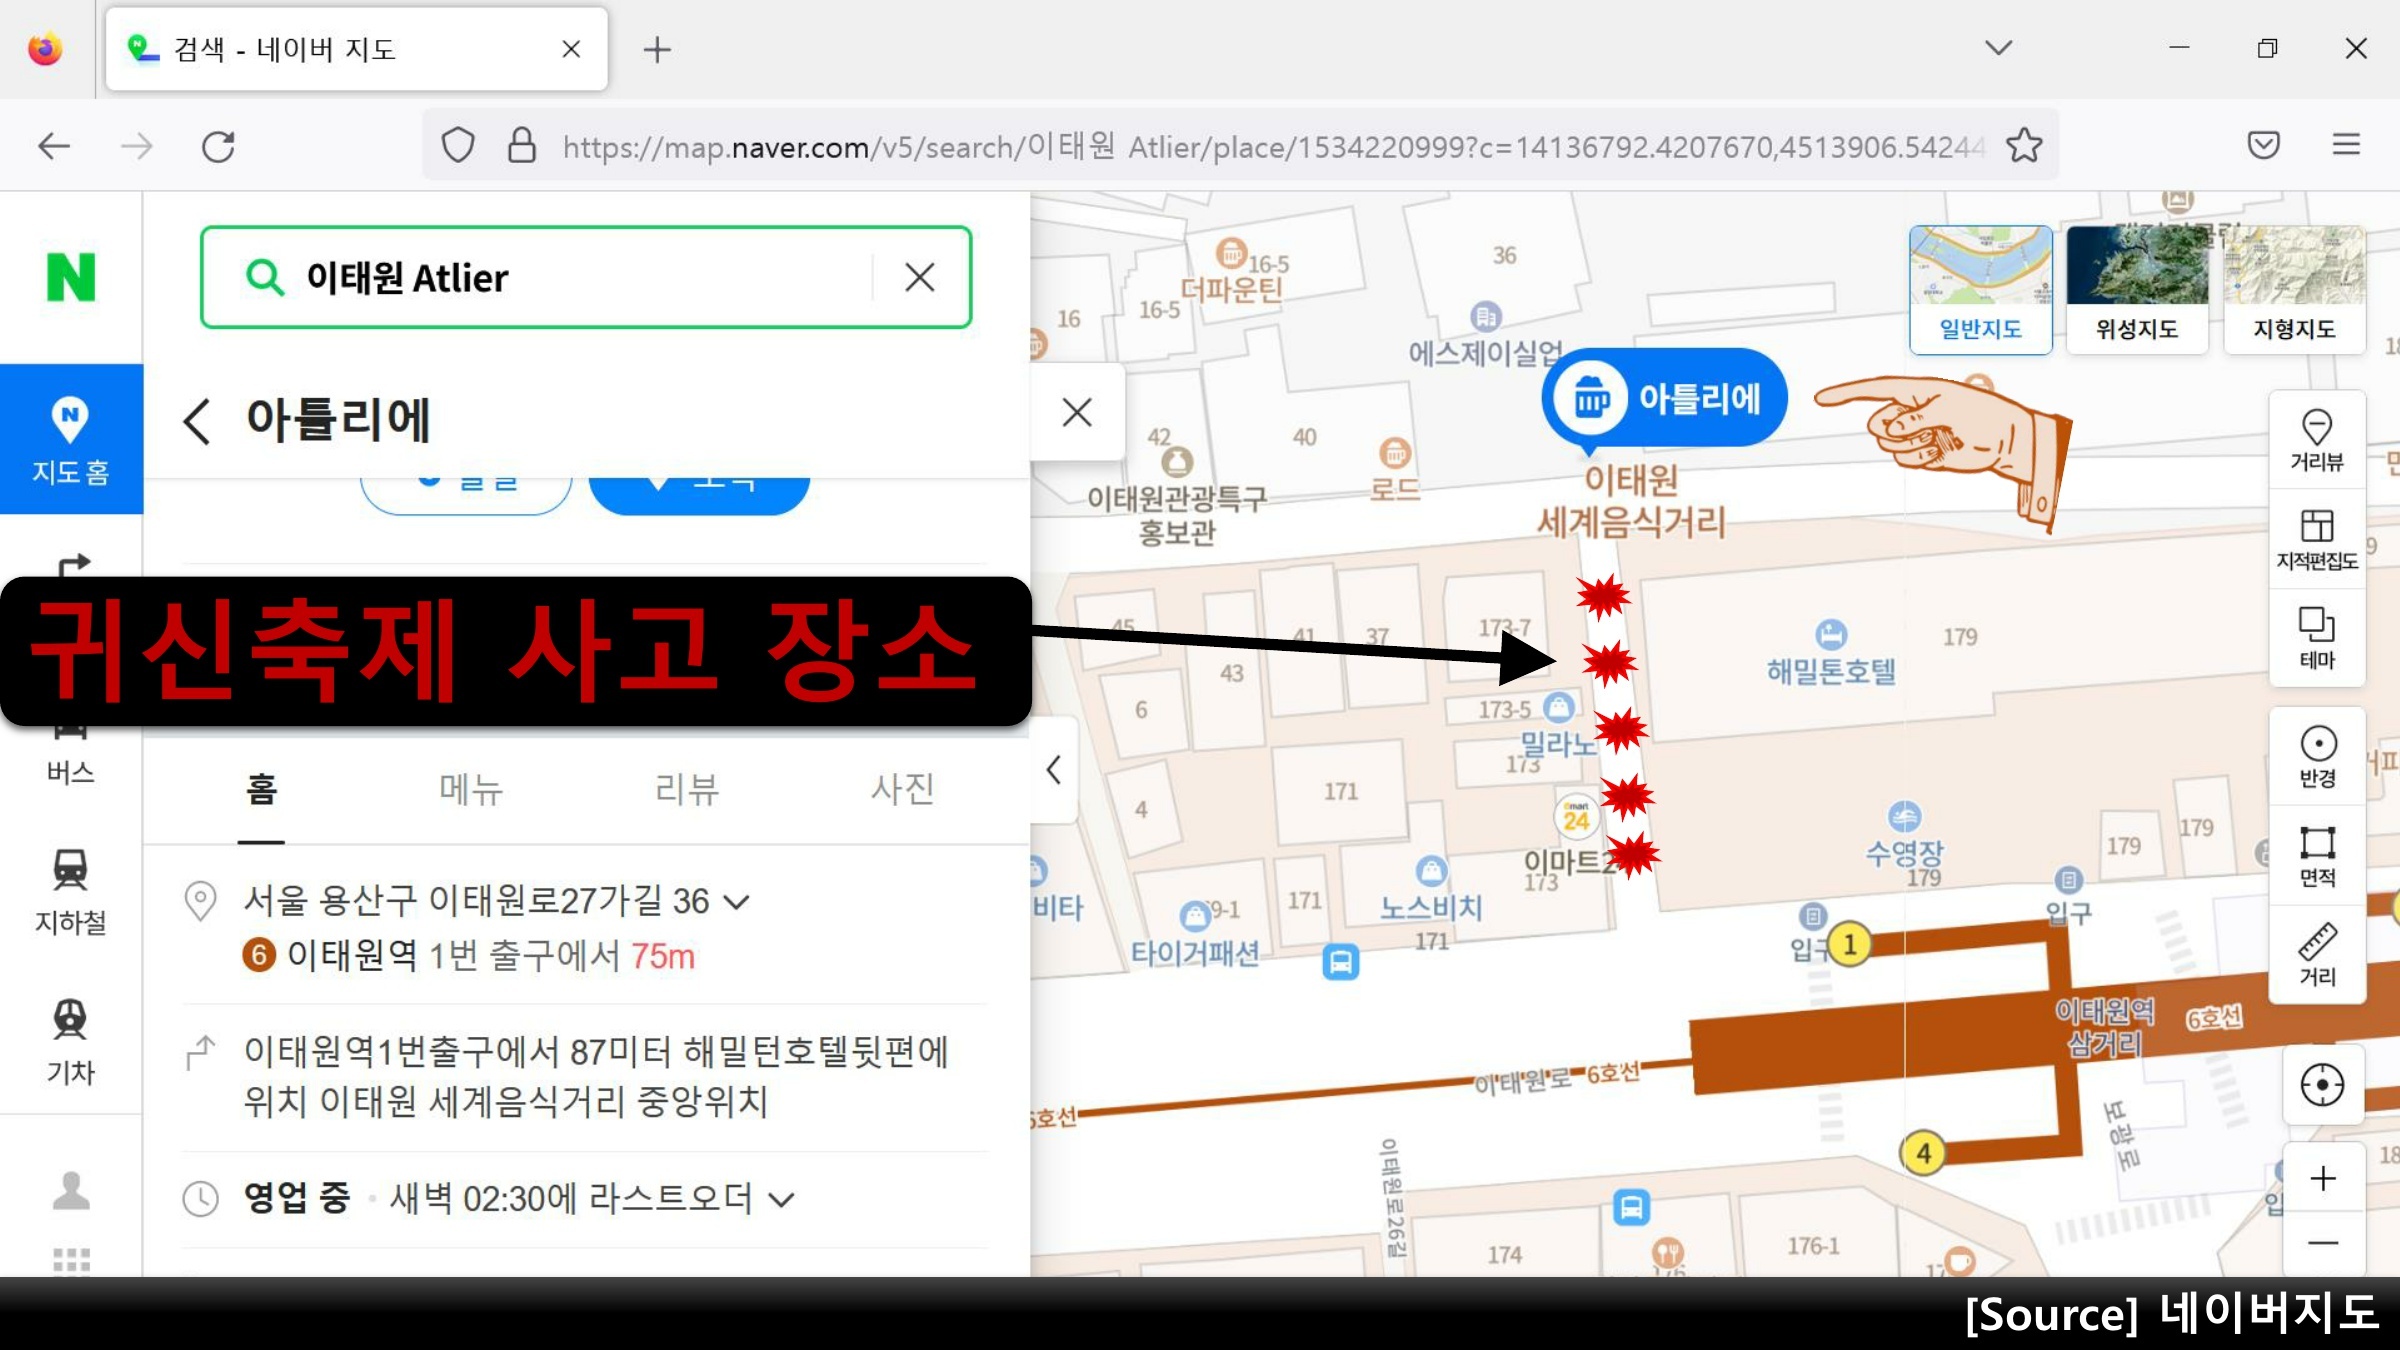The image size is (2400, 1350).
Task: Select the 지적편집도 map overlay icon
Action: [2316, 538]
